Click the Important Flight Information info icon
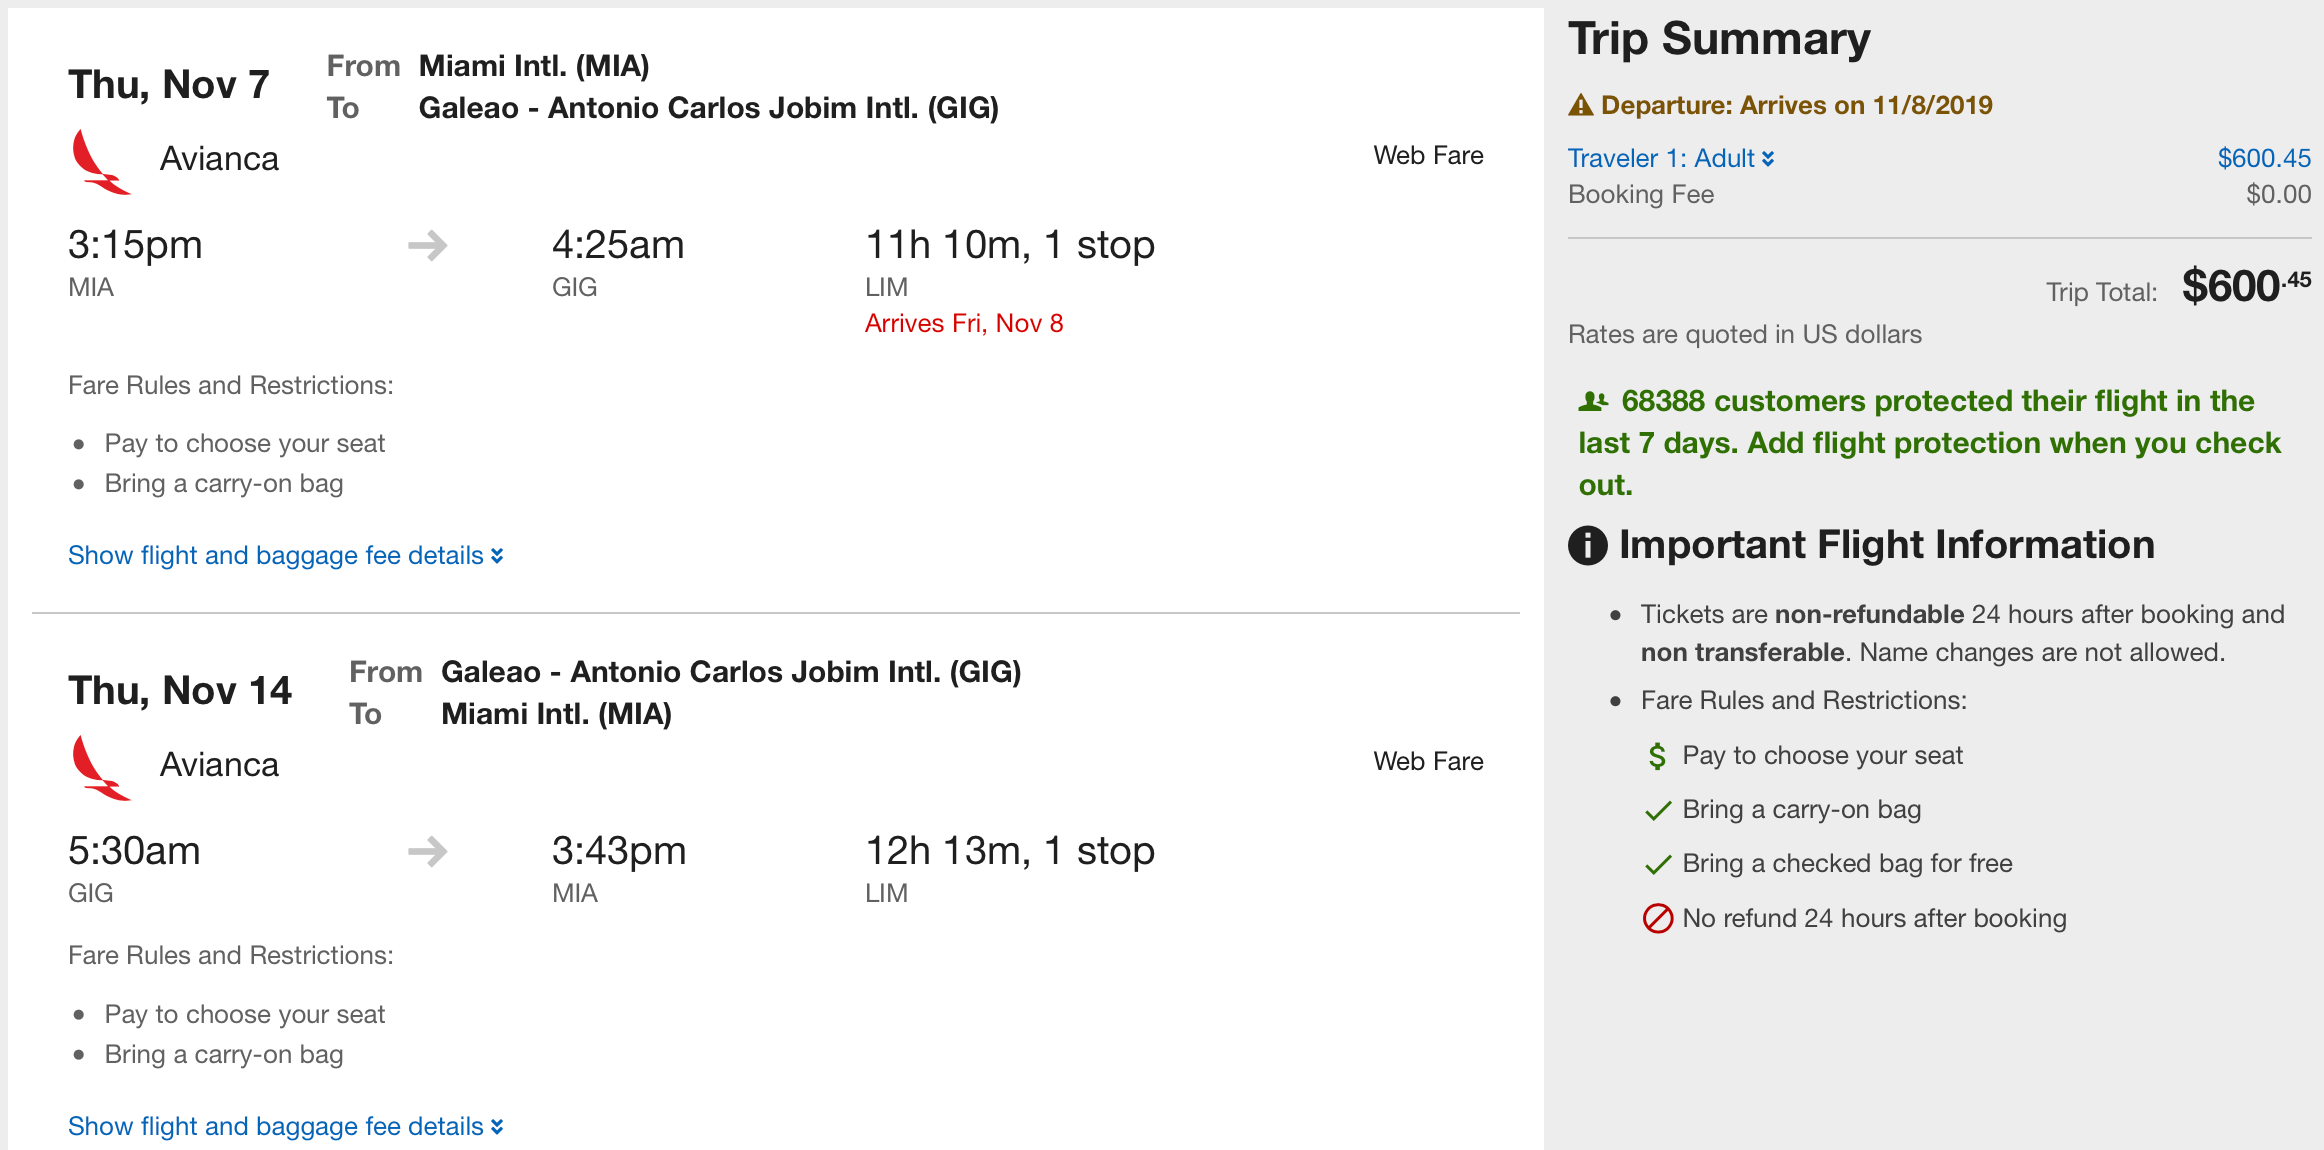 pyautogui.click(x=1587, y=546)
